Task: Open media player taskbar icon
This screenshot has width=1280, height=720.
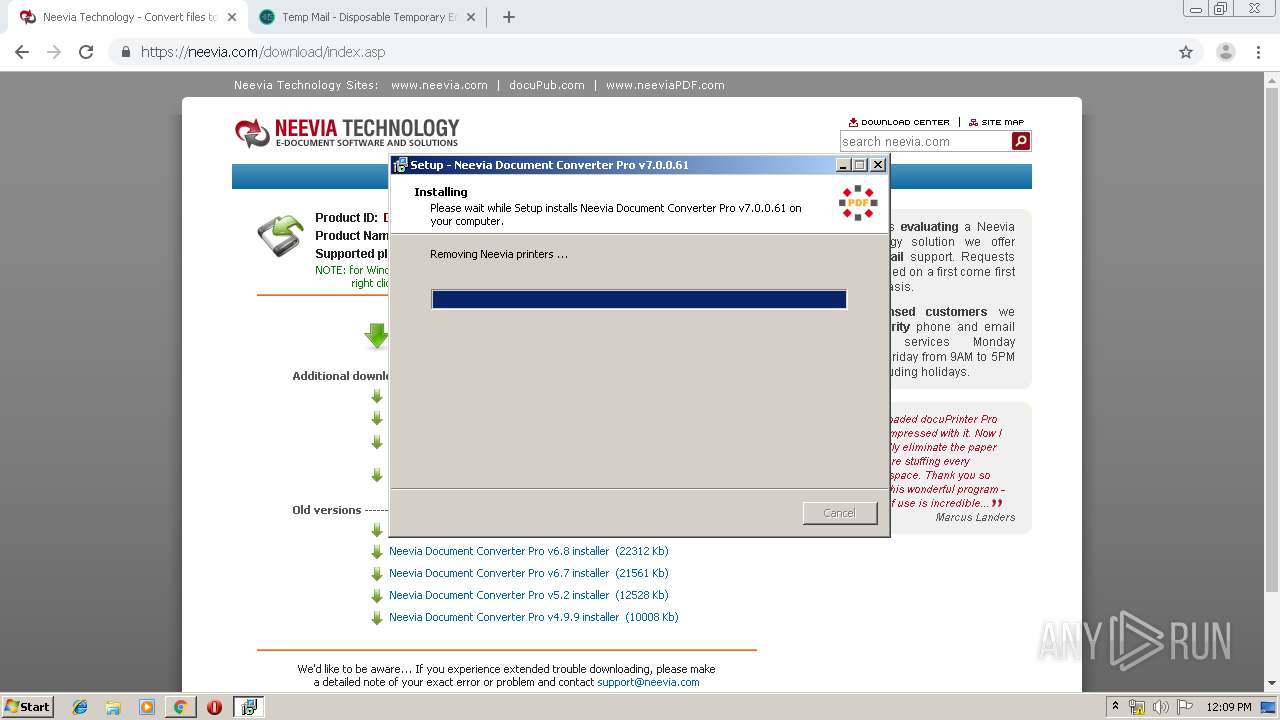Action: (147, 707)
